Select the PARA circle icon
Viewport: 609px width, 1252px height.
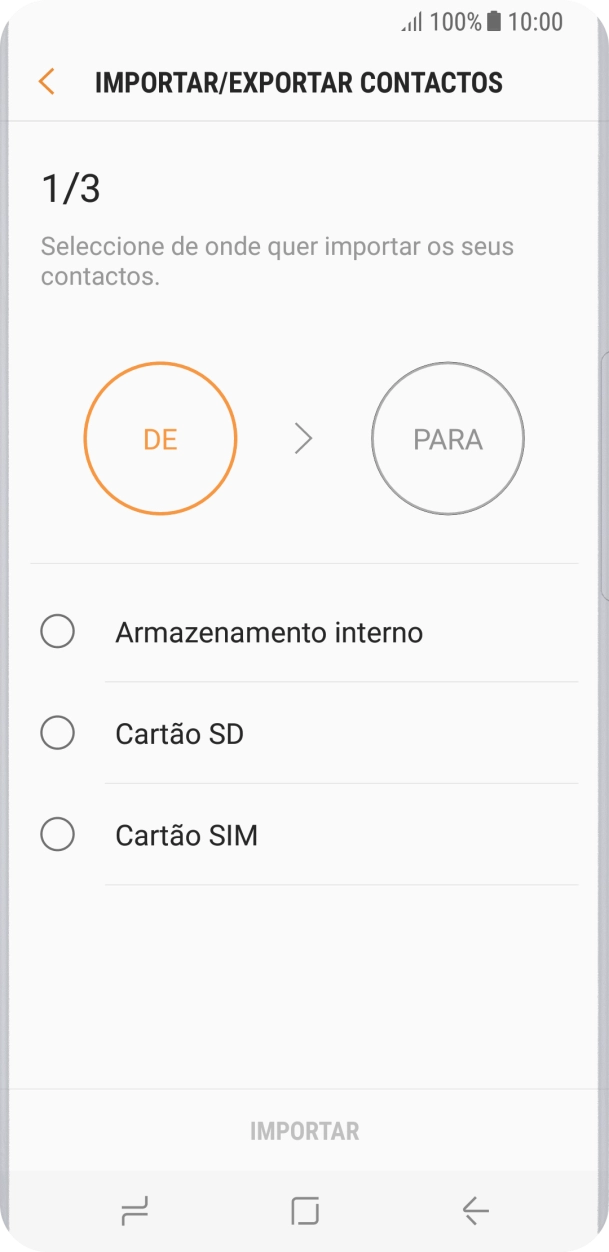[447, 438]
